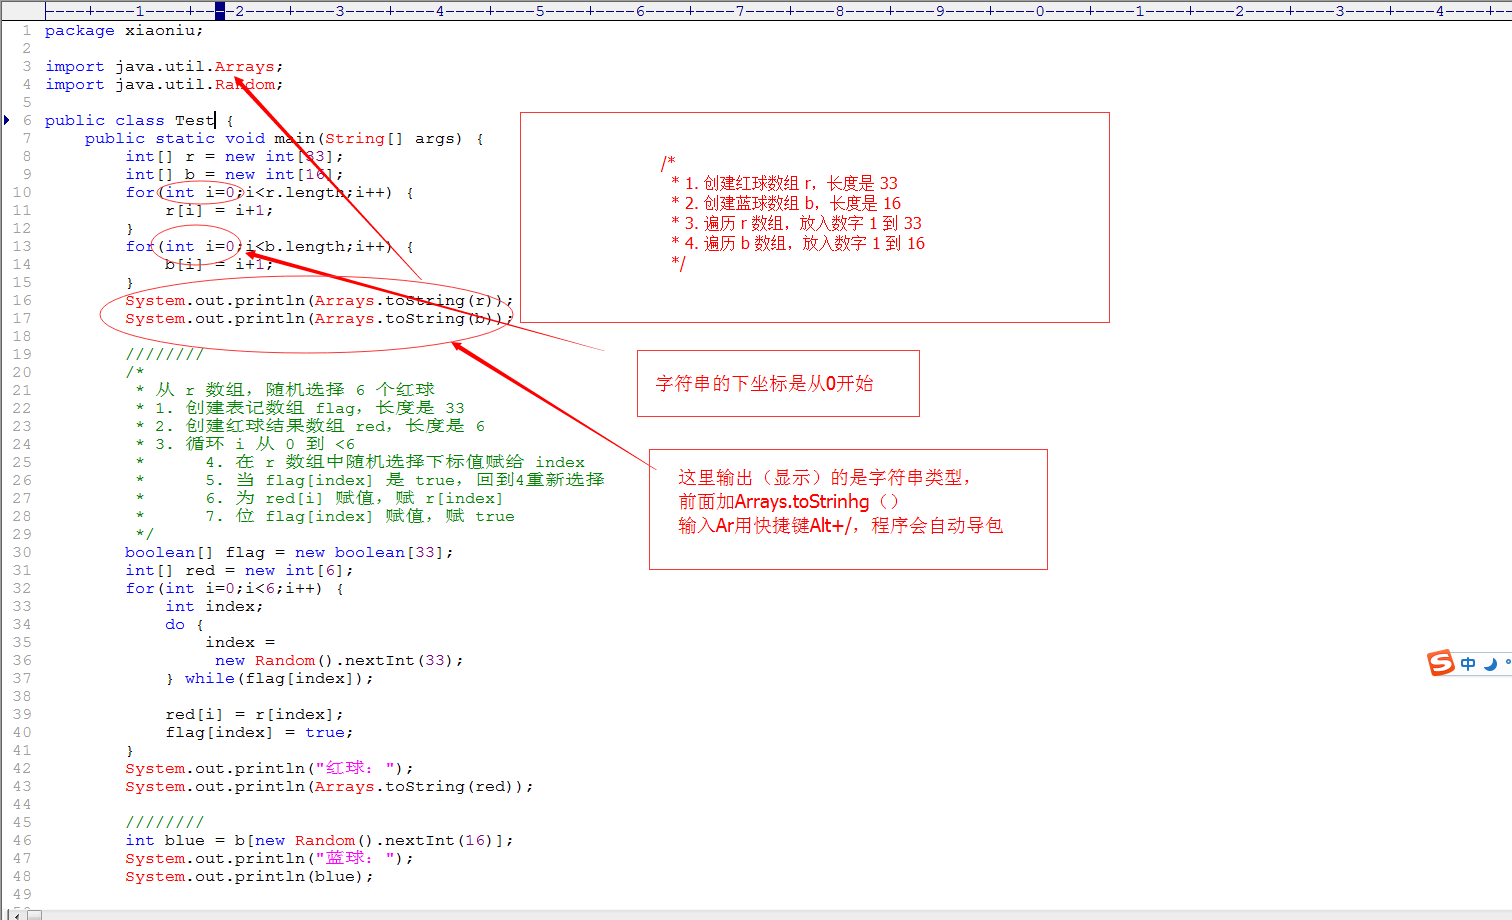Click the left arrow of the horizontal scrollbar
Viewport: 1512px width, 920px height.
(16, 914)
